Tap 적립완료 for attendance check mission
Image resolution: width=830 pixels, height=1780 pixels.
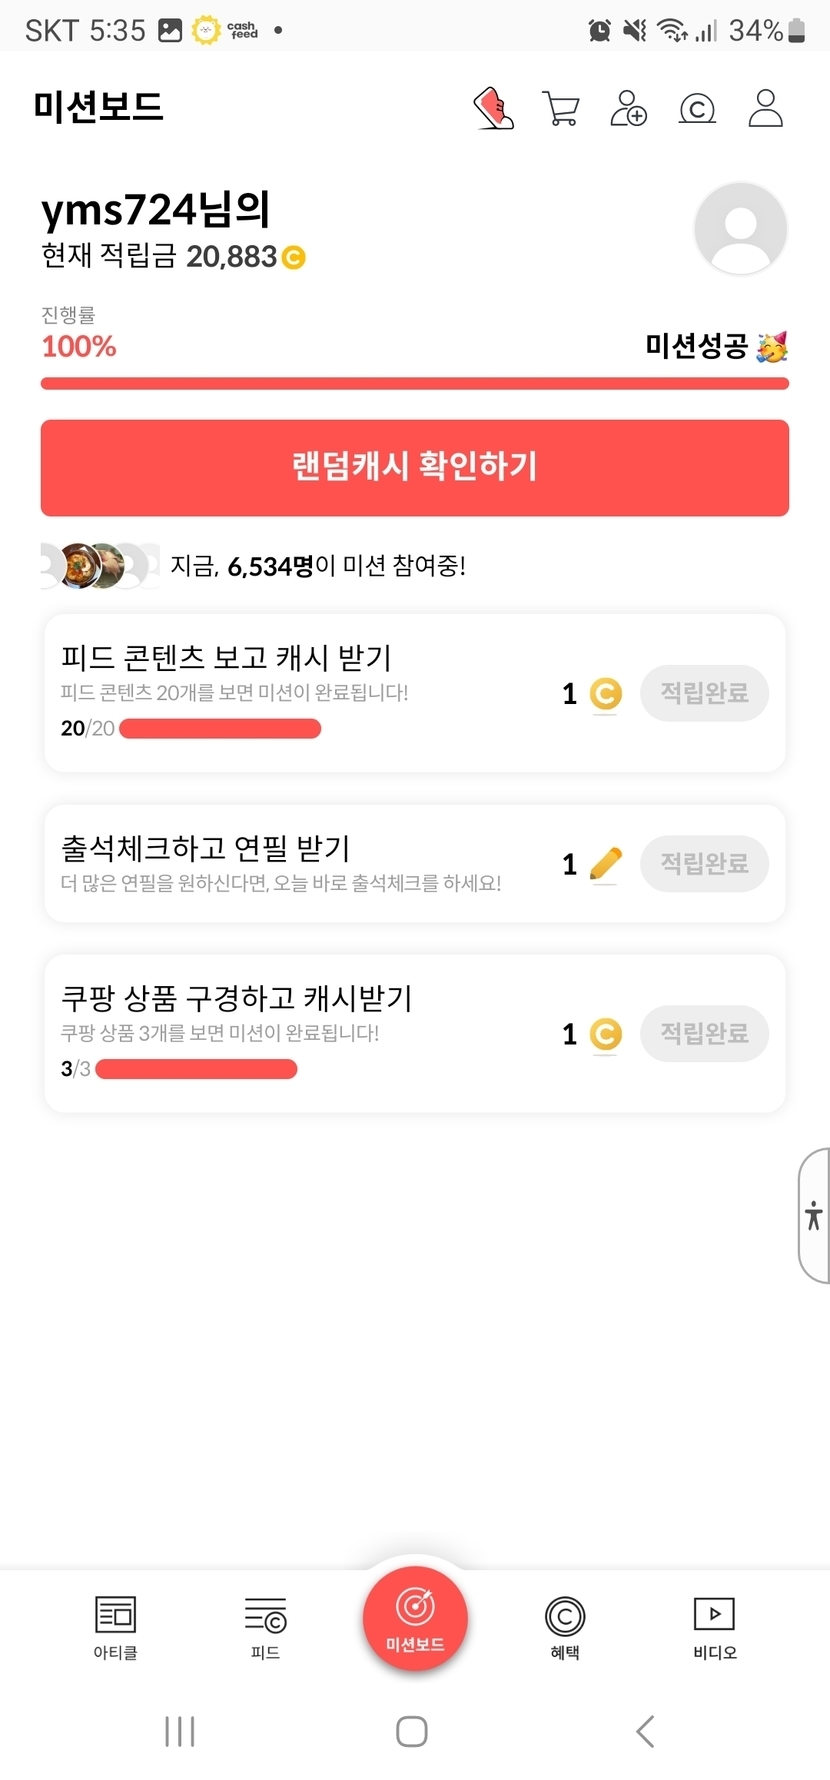(704, 863)
